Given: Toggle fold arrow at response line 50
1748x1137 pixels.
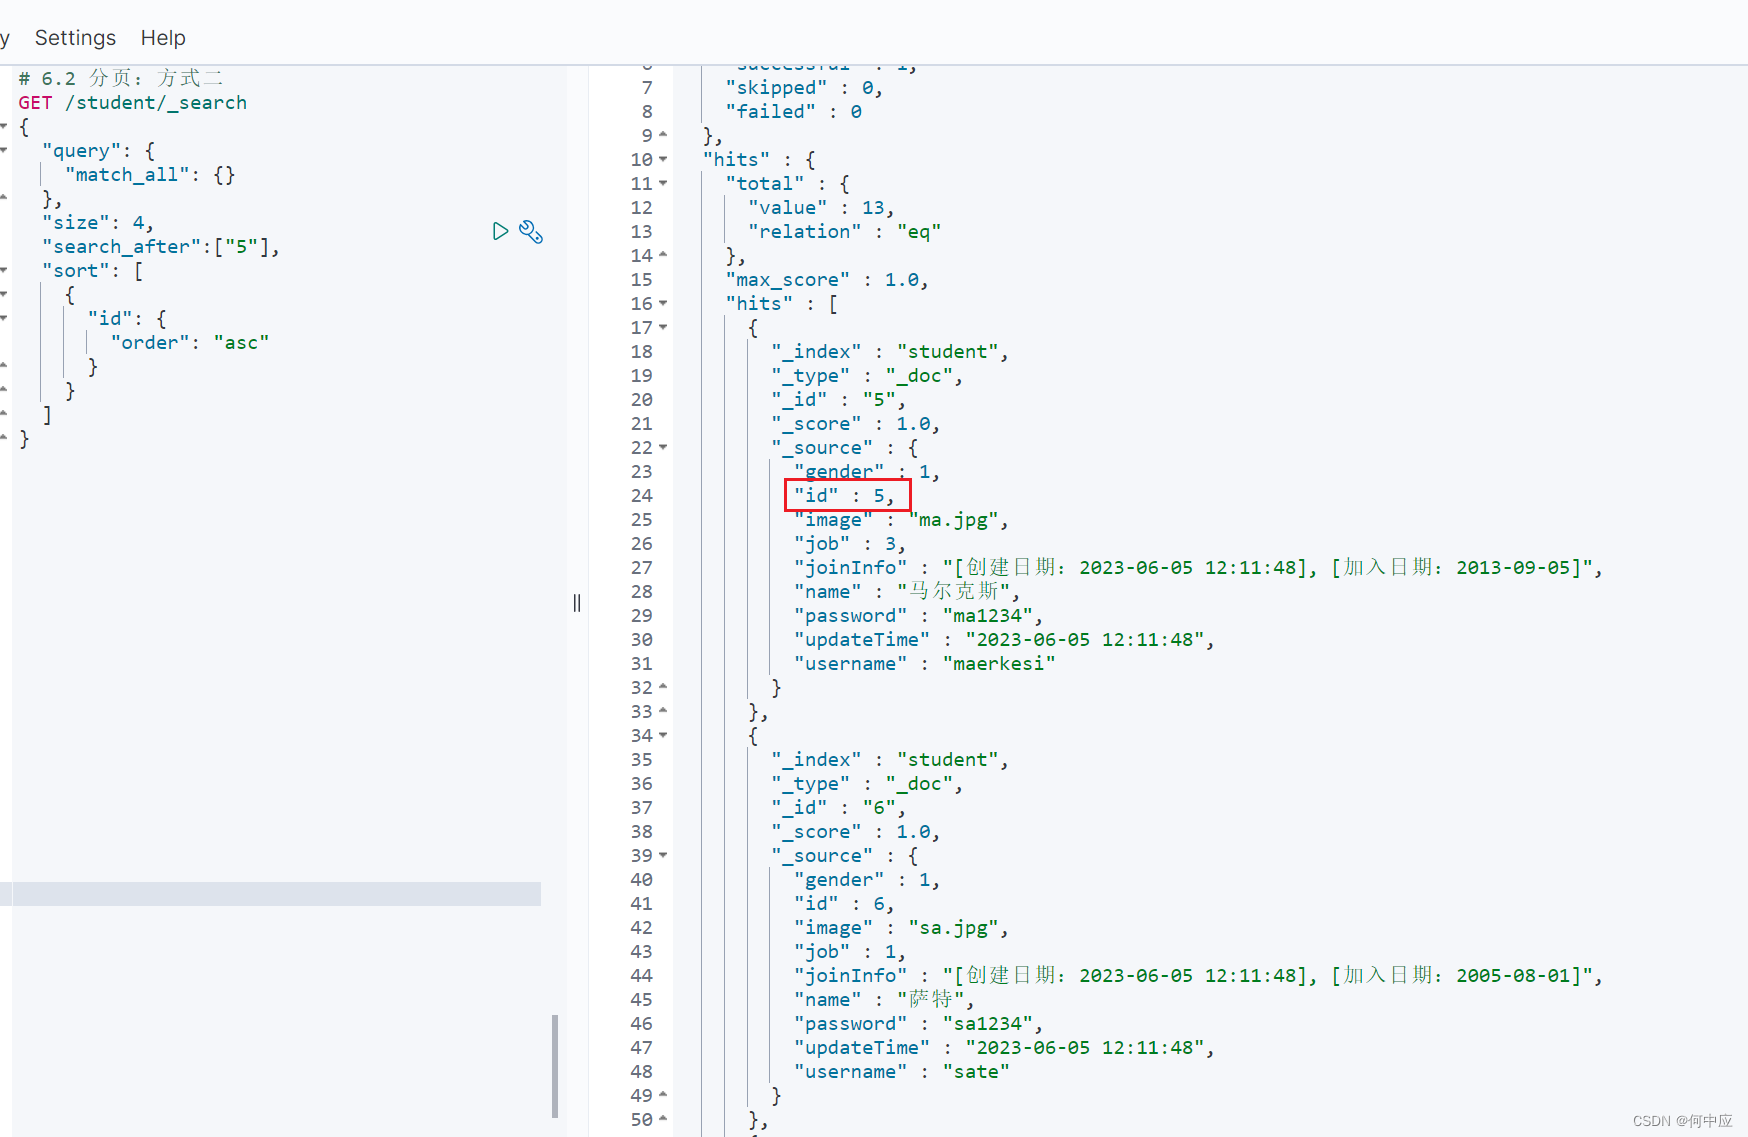Looking at the screenshot, I should (x=663, y=1119).
